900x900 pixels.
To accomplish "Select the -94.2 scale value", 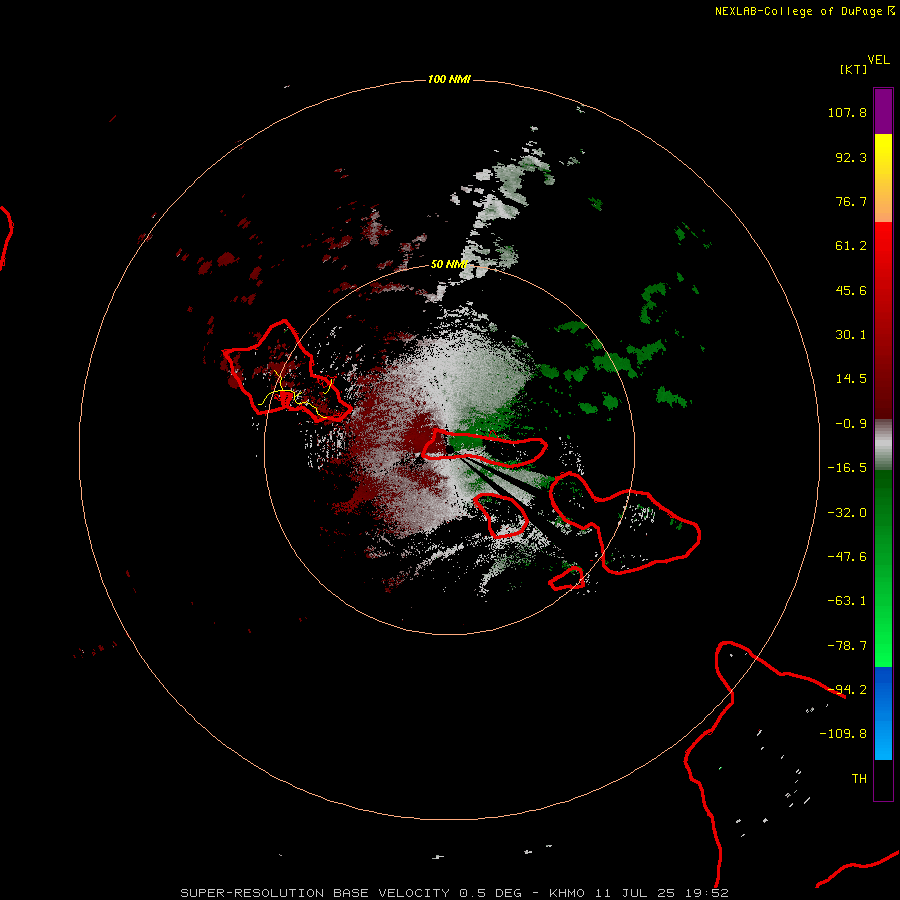I will [x=847, y=690].
